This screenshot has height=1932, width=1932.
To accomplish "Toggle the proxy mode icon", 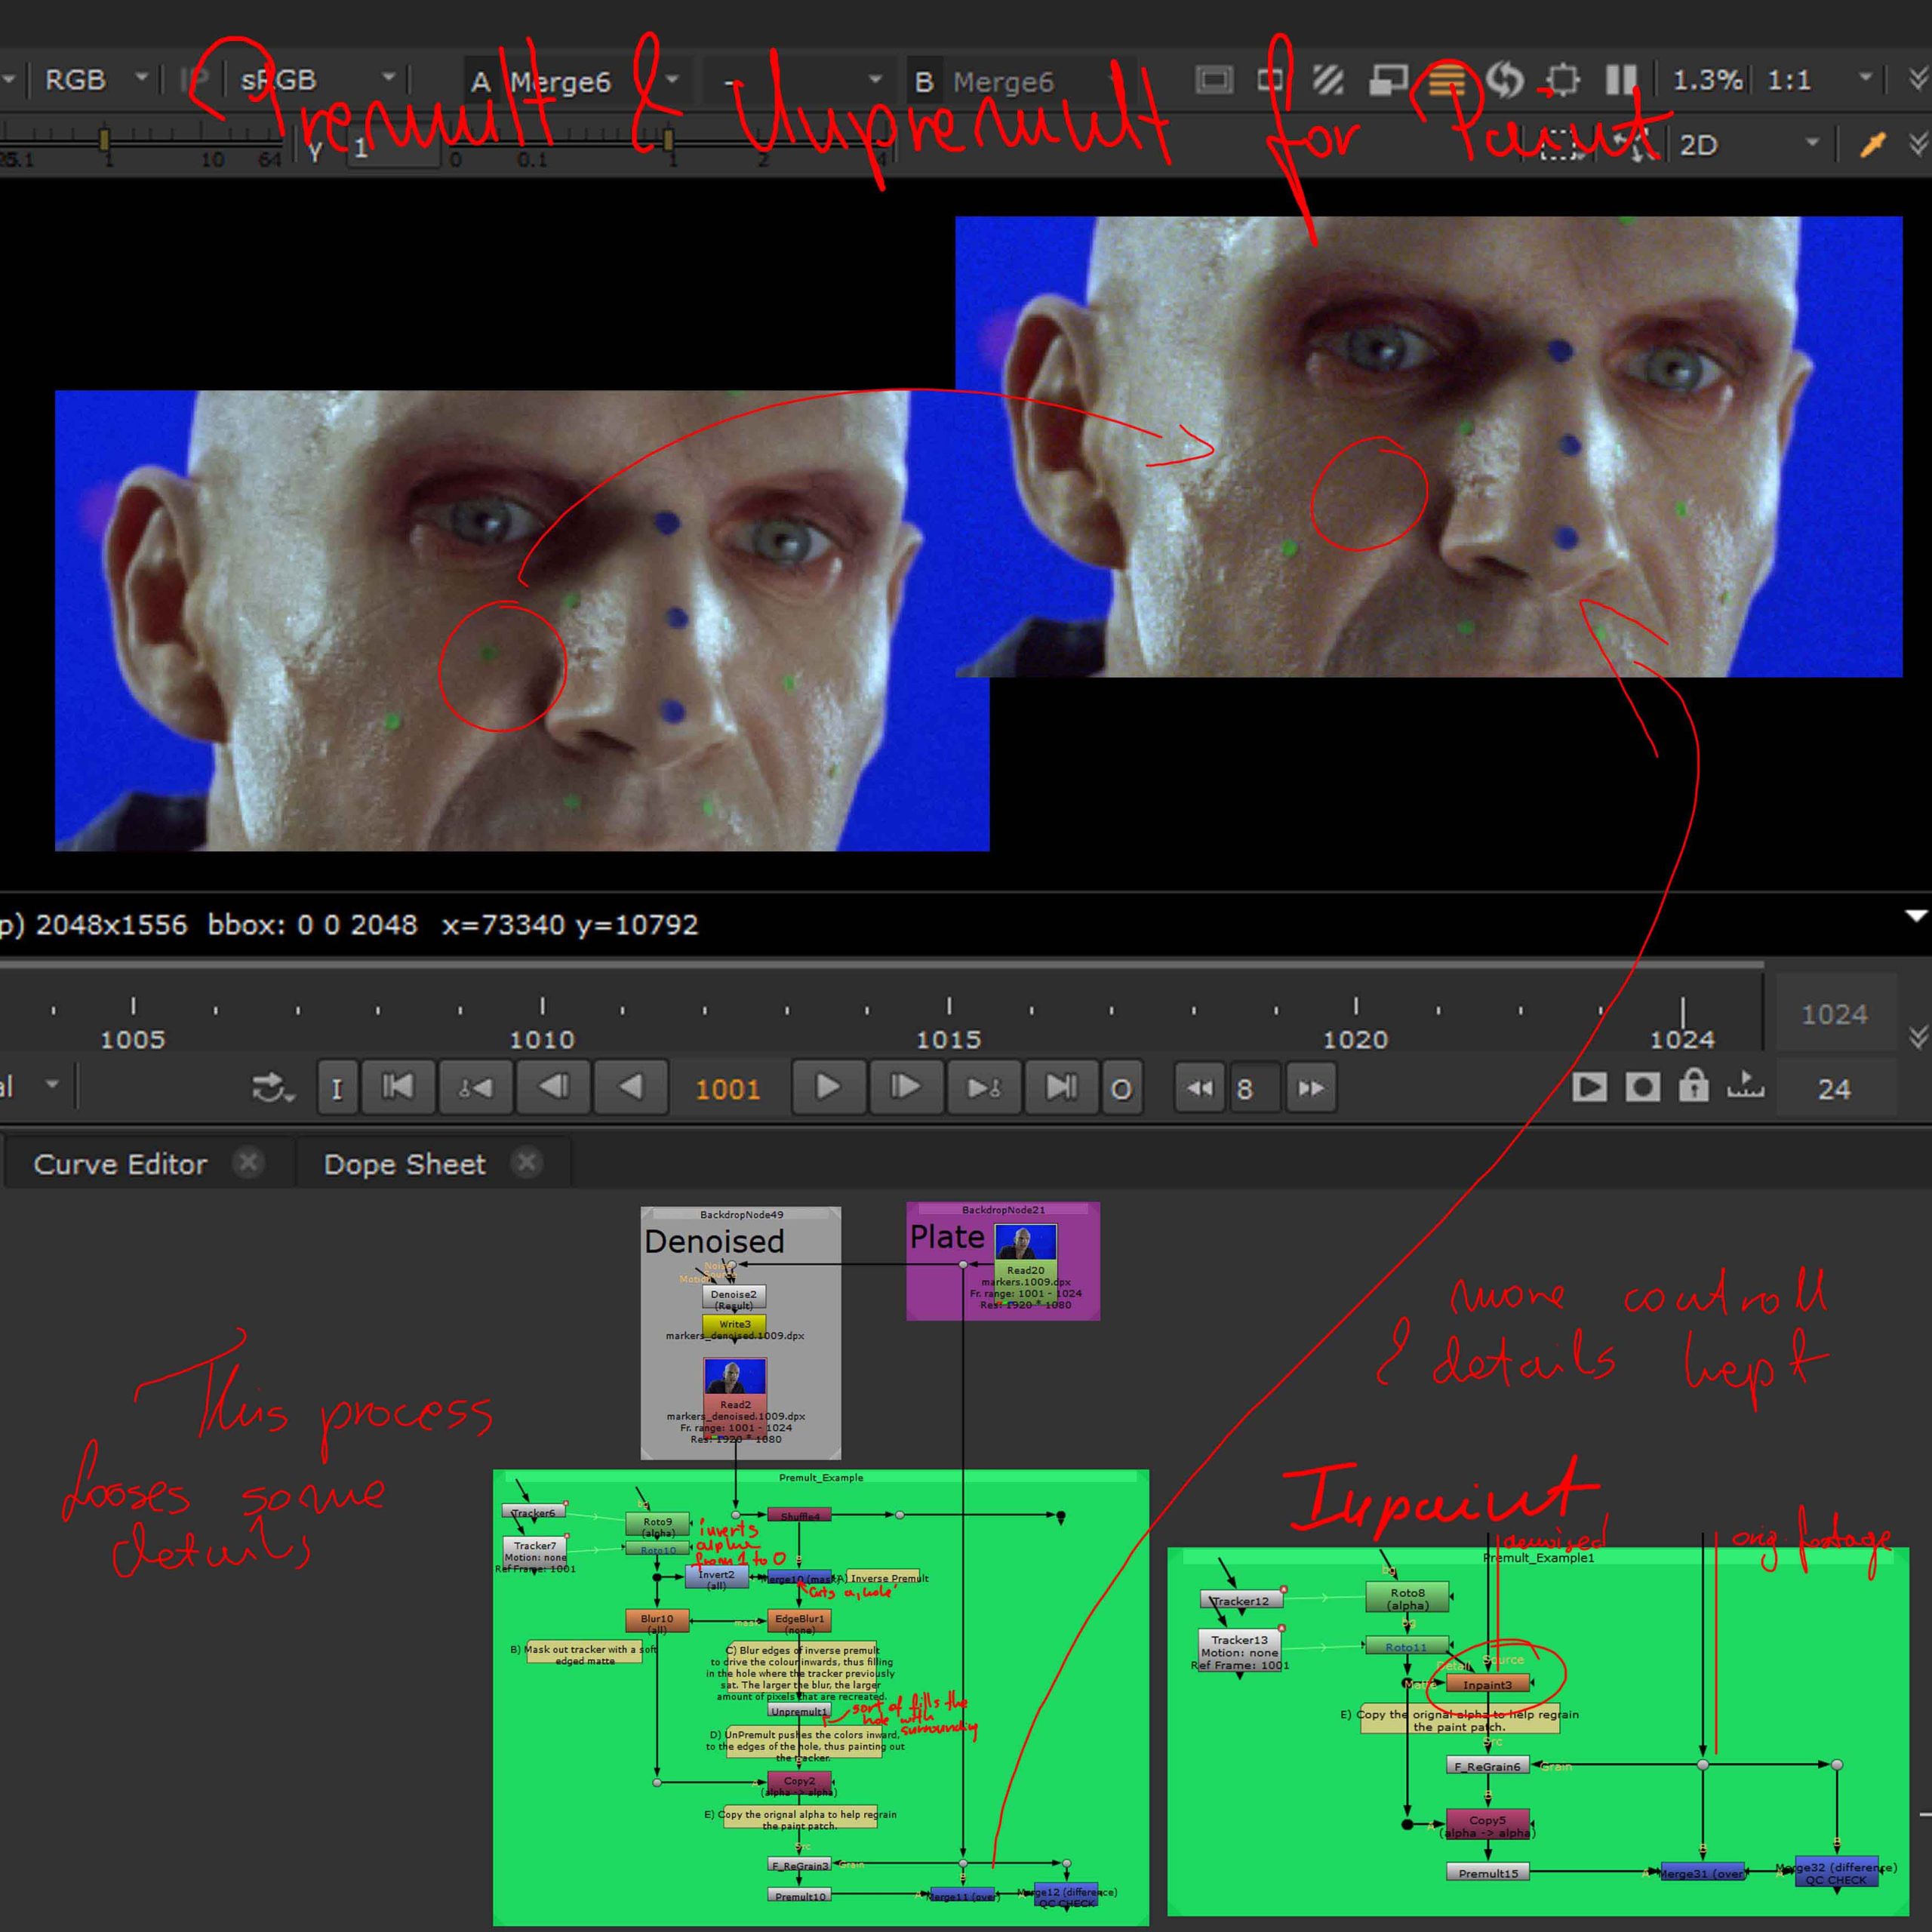I will click(x=1386, y=79).
